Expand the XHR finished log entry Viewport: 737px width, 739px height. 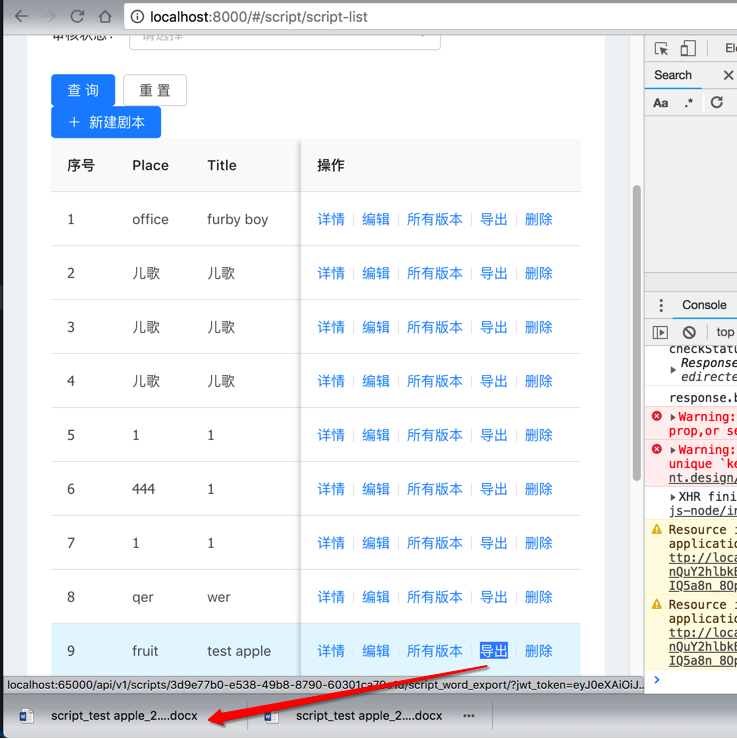click(x=673, y=497)
